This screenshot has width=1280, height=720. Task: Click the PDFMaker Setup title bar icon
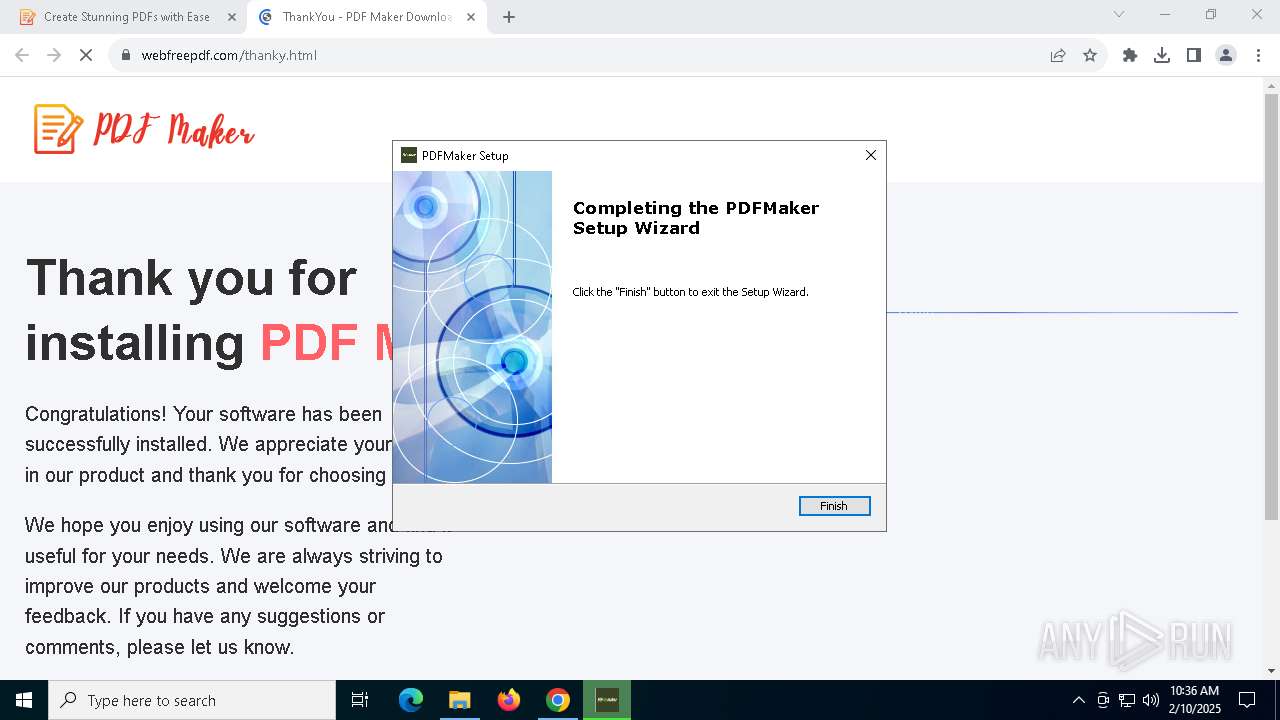[x=408, y=155]
